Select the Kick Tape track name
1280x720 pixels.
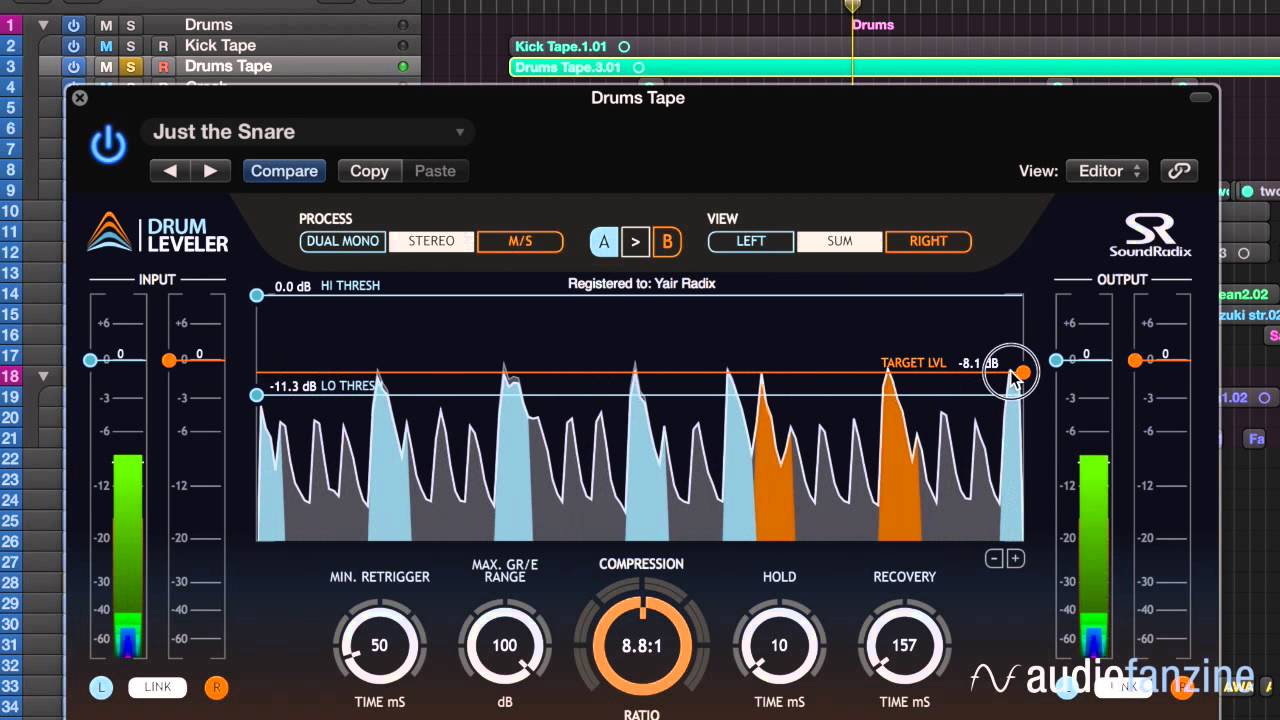[220, 46]
